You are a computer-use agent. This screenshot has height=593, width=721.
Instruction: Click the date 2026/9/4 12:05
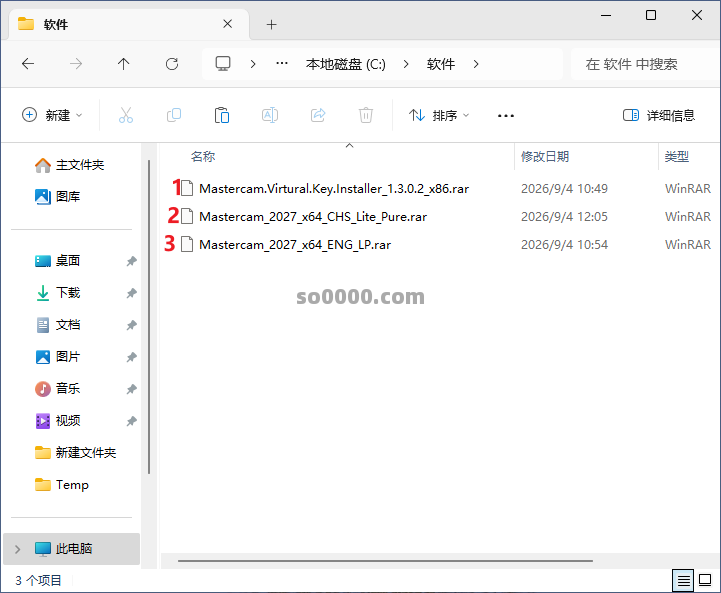pyautogui.click(x=564, y=217)
